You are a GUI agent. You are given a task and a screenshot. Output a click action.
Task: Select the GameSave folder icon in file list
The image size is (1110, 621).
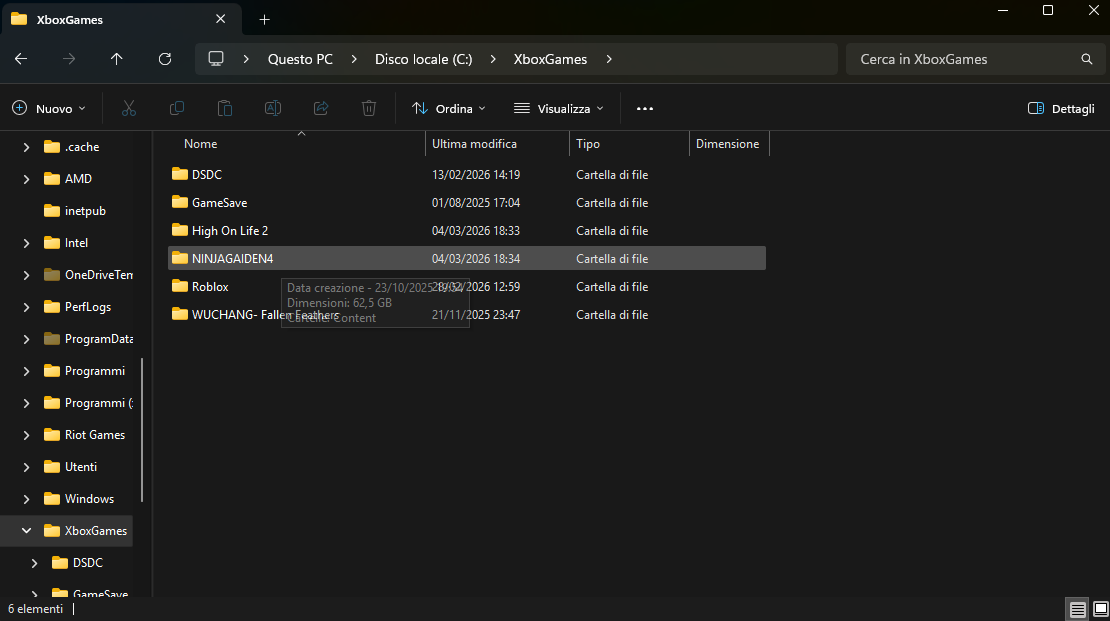click(180, 203)
